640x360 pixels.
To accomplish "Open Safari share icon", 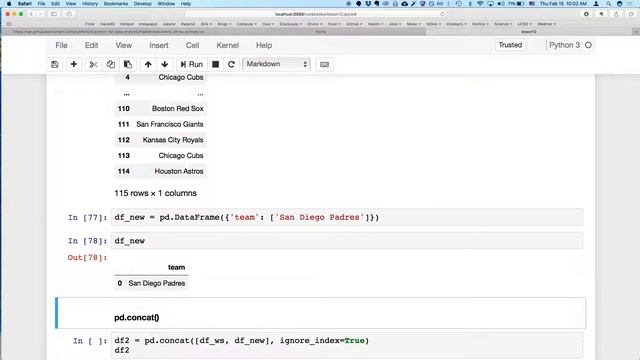I will click(616, 14).
